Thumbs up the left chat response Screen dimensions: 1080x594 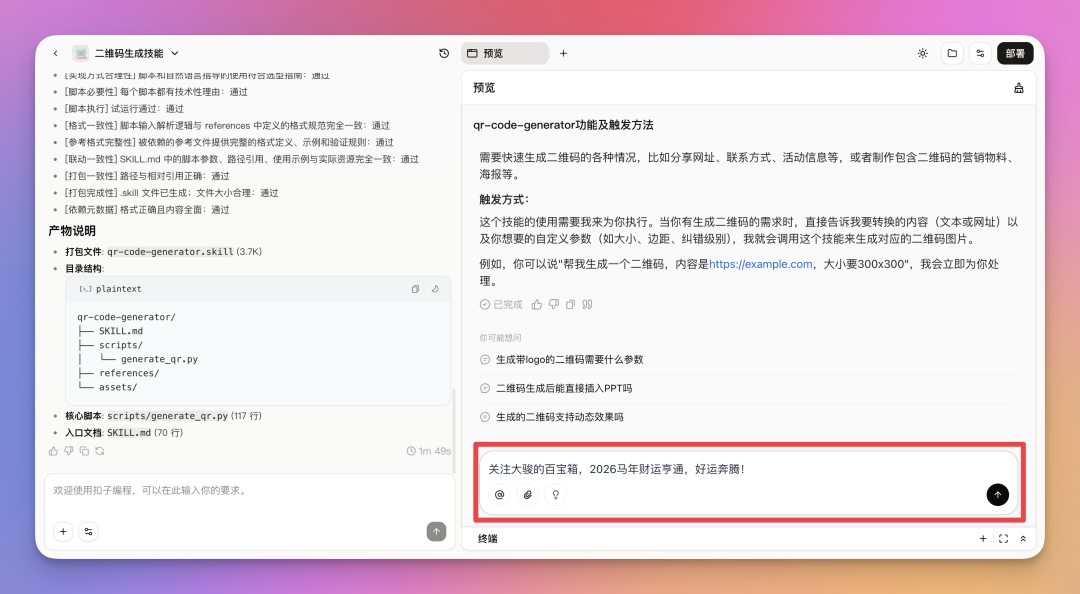[x=54, y=451]
